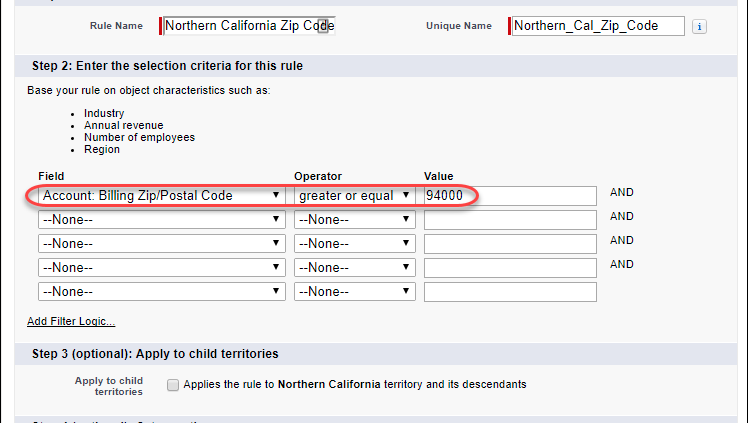Expand the second row Field dropdown
748x423 pixels.
161,219
